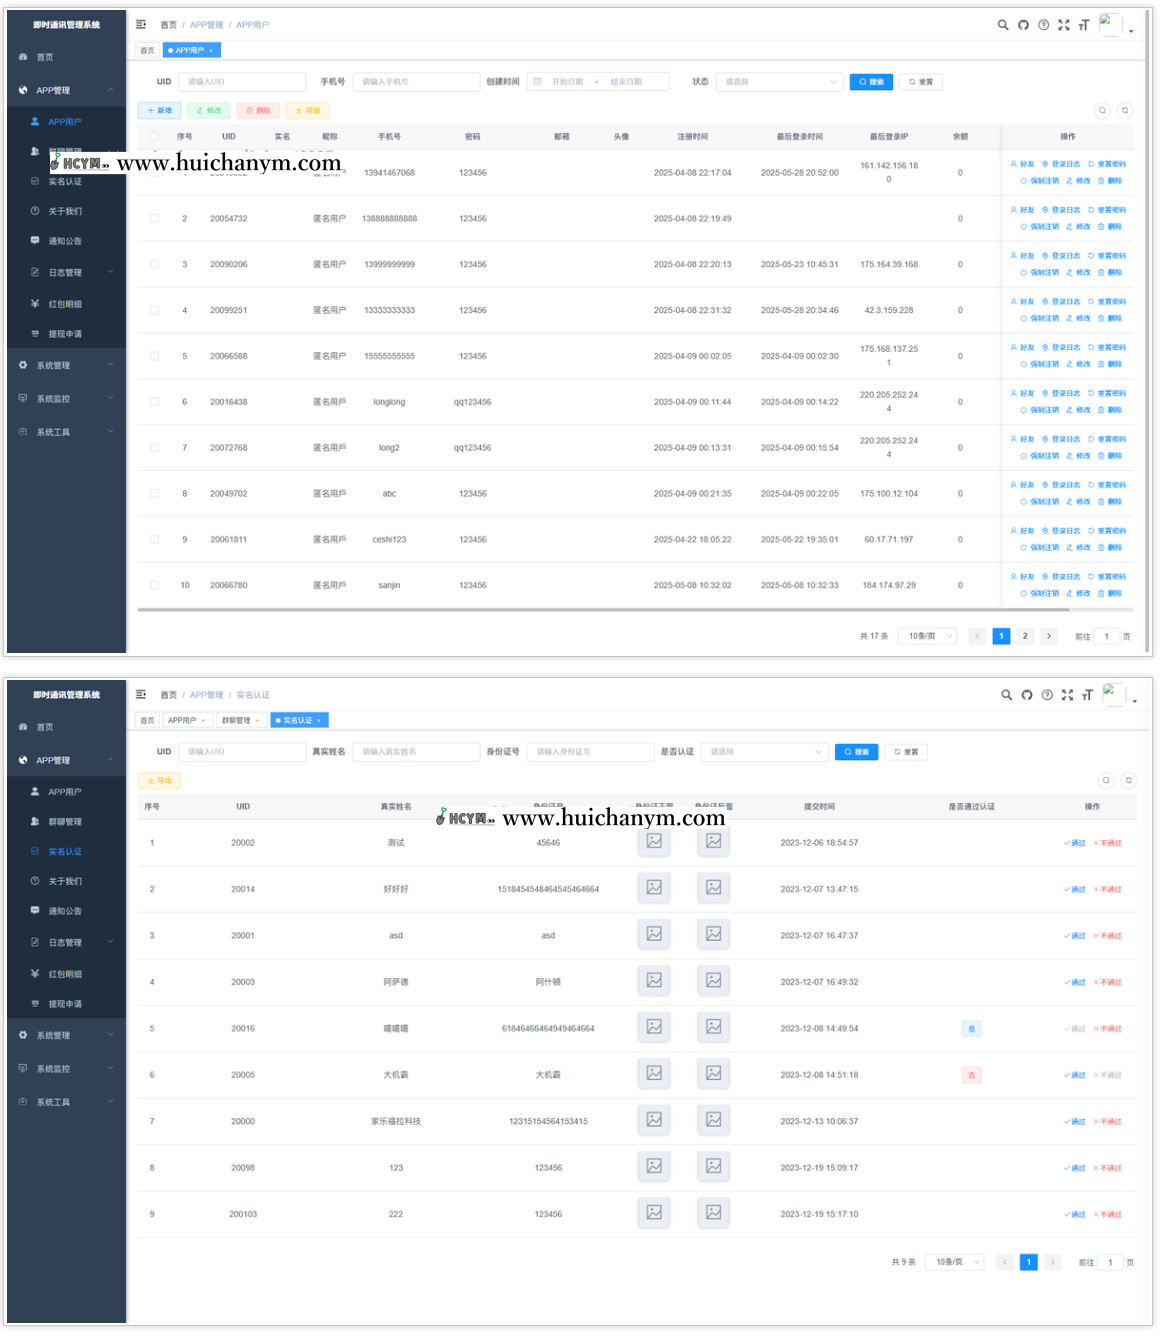Collapse sidebar via hamburger icon beside 首页 / APP管理 / APP用户
Screen dimensions: 1164x1341
(141, 24)
